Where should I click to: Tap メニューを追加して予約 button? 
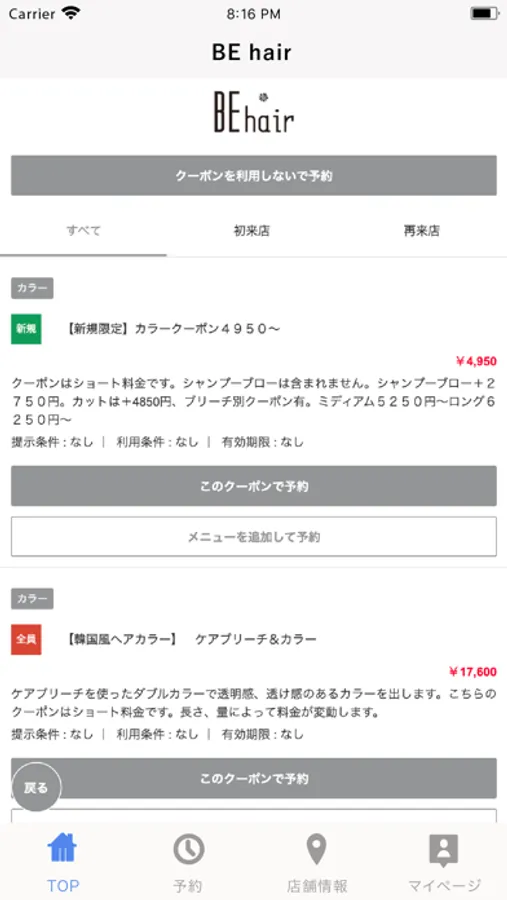point(254,537)
